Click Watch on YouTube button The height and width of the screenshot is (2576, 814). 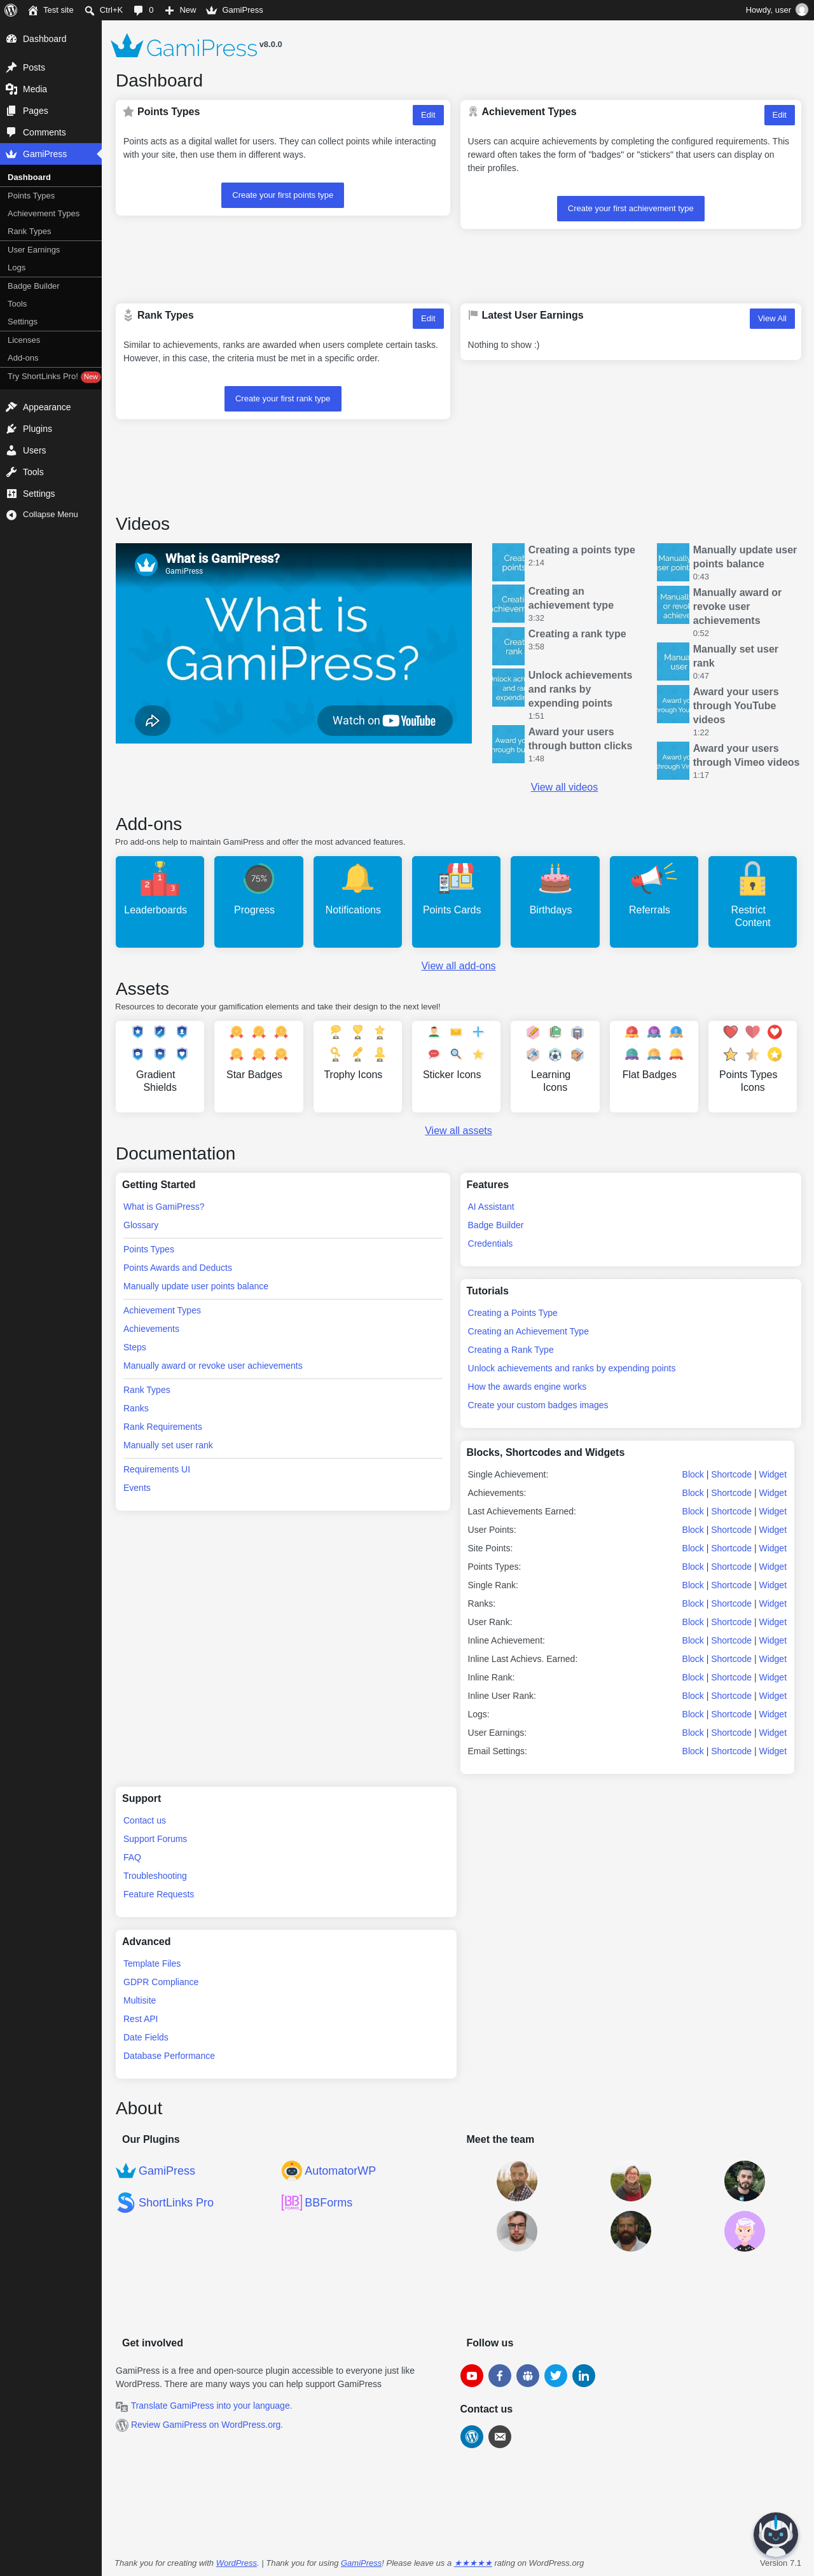coord(385,720)
